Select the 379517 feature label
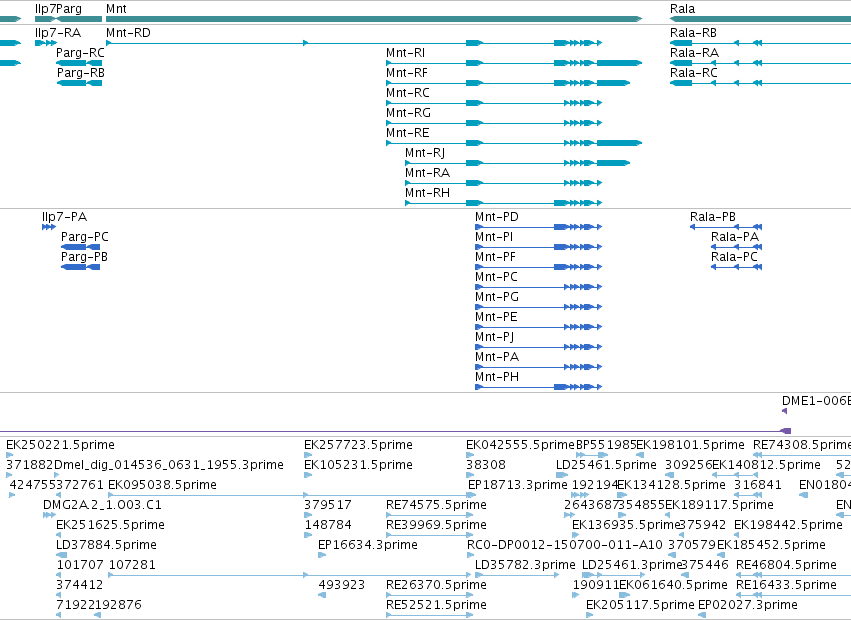This screenshot has height=620, width=851. [x=328, y=505]
